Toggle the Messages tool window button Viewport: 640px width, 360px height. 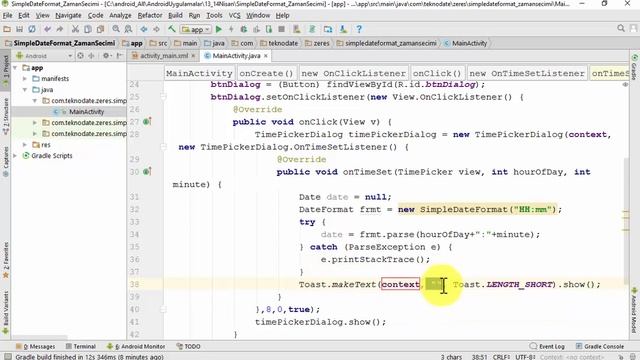click(x=36, y=346)
